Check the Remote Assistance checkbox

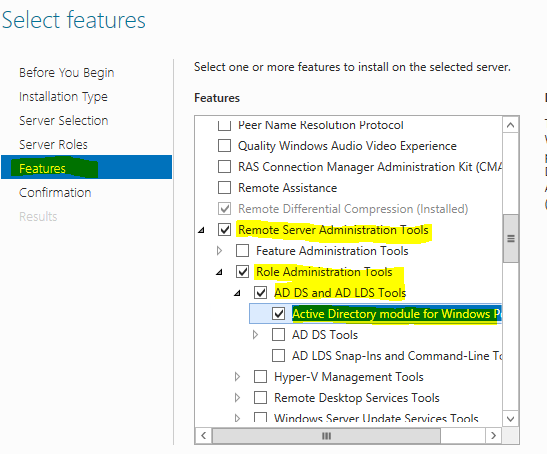click(x=224, y=188)
